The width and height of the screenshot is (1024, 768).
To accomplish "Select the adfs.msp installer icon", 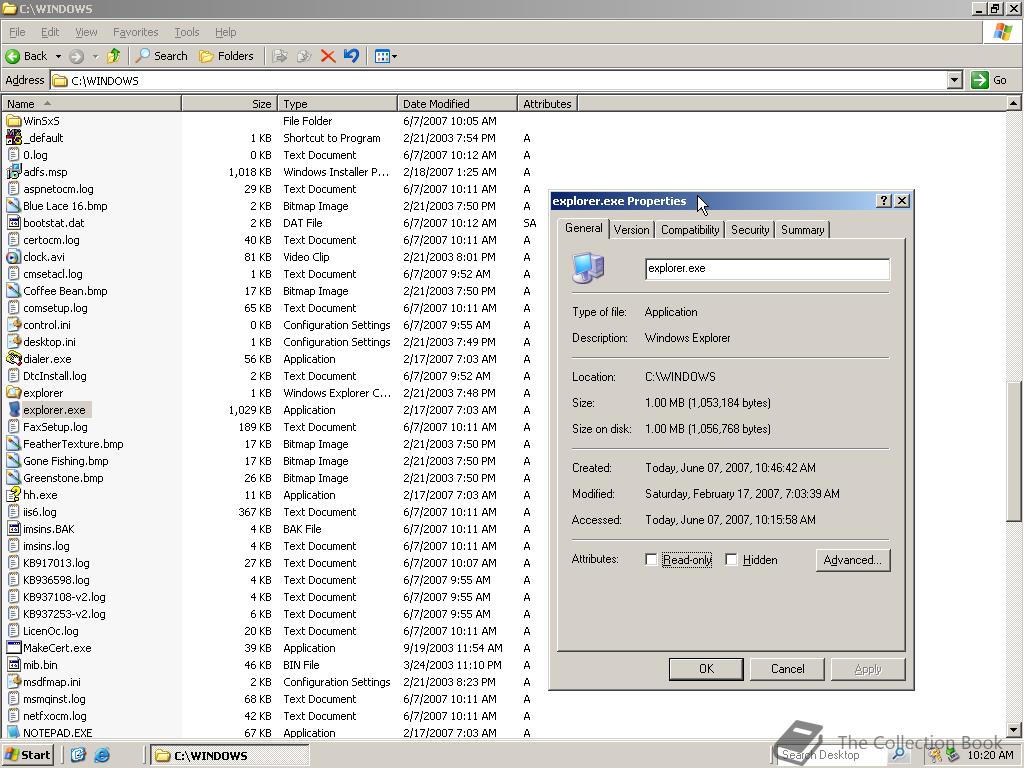I will point(14,172).
